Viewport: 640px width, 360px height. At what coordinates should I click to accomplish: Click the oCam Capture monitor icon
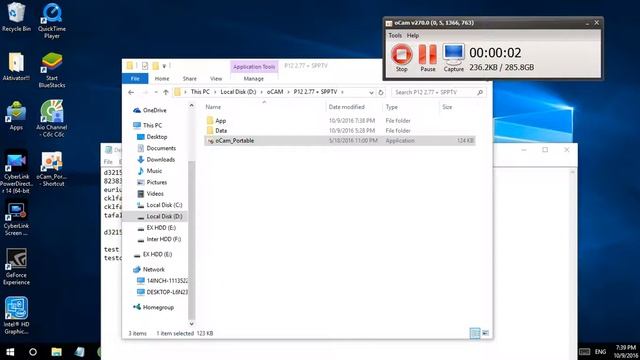(x=453, y=58)
